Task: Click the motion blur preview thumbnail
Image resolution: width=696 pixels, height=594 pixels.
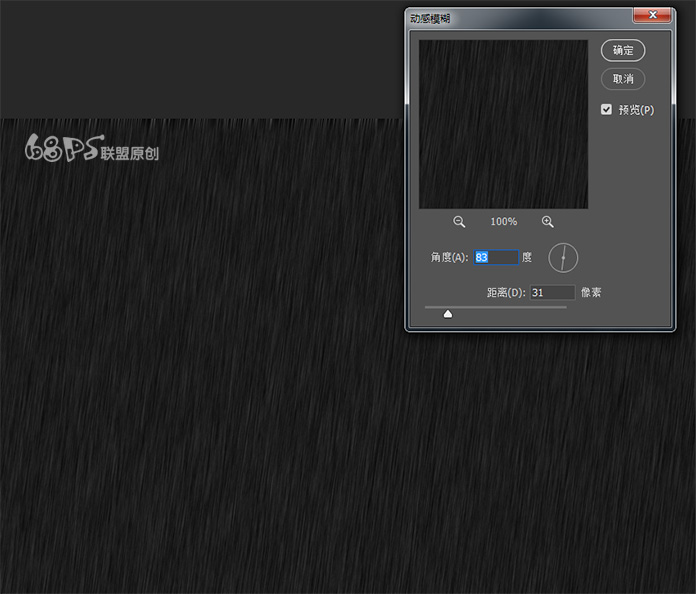Action: (503, 124)
